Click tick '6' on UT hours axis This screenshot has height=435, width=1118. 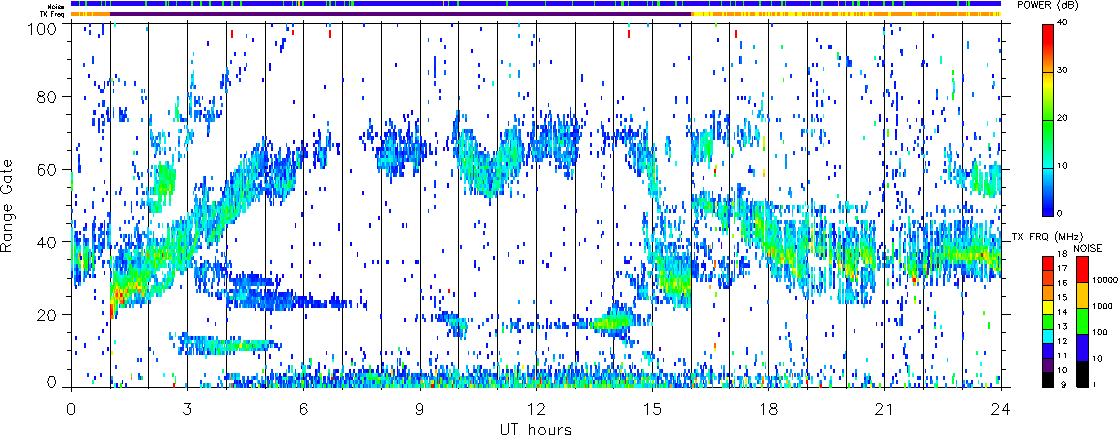point(304,409)
